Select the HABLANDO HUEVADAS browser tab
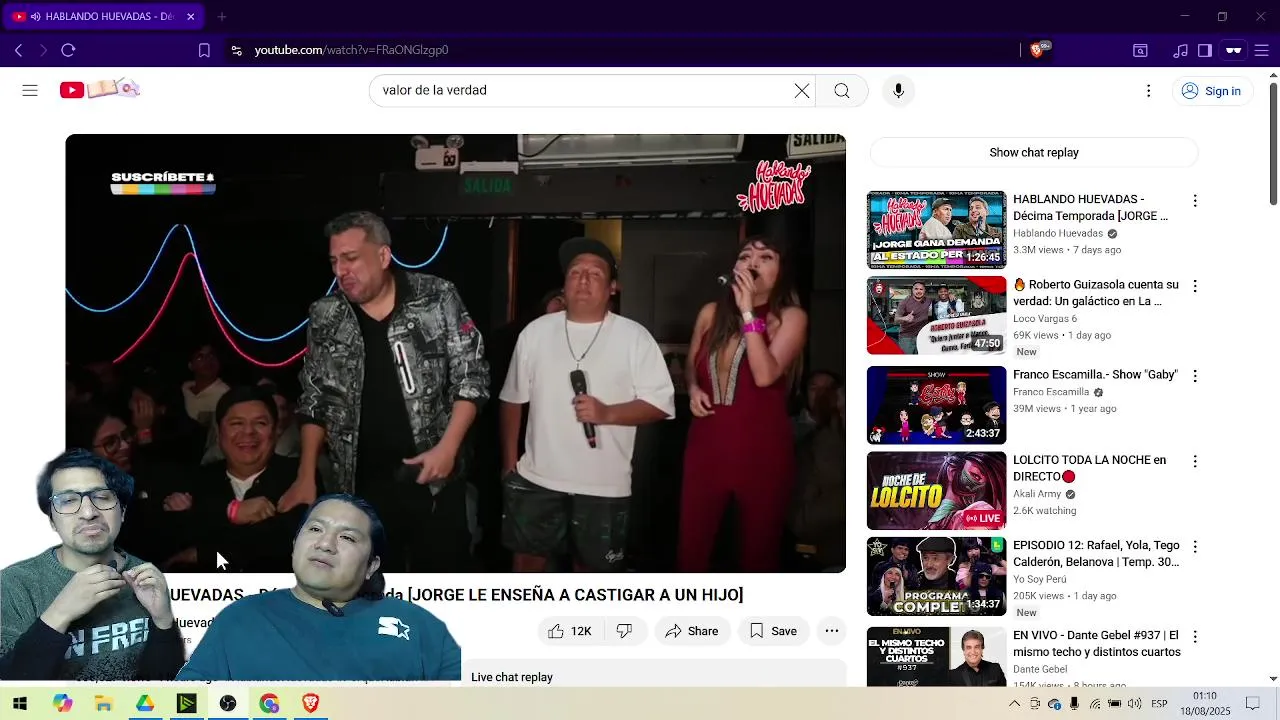The width and height of the screenshot is (1280, 720). (103, 16)
